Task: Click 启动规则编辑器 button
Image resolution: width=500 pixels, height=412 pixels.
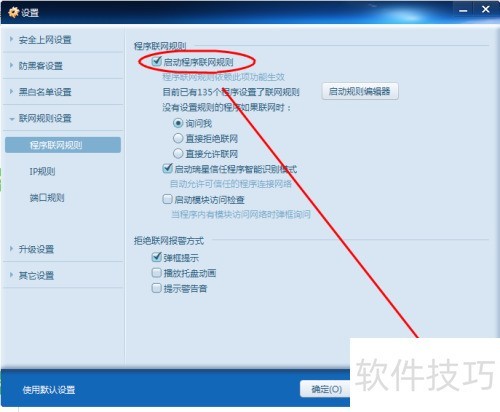Action: coord(360,91)
